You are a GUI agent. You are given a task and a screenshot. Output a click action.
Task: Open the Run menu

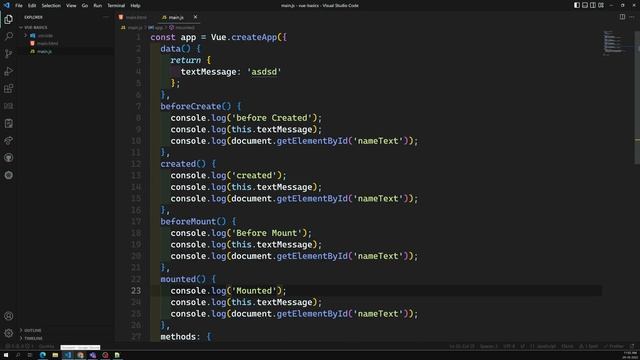pyautogui.click(x=98, y=6)
